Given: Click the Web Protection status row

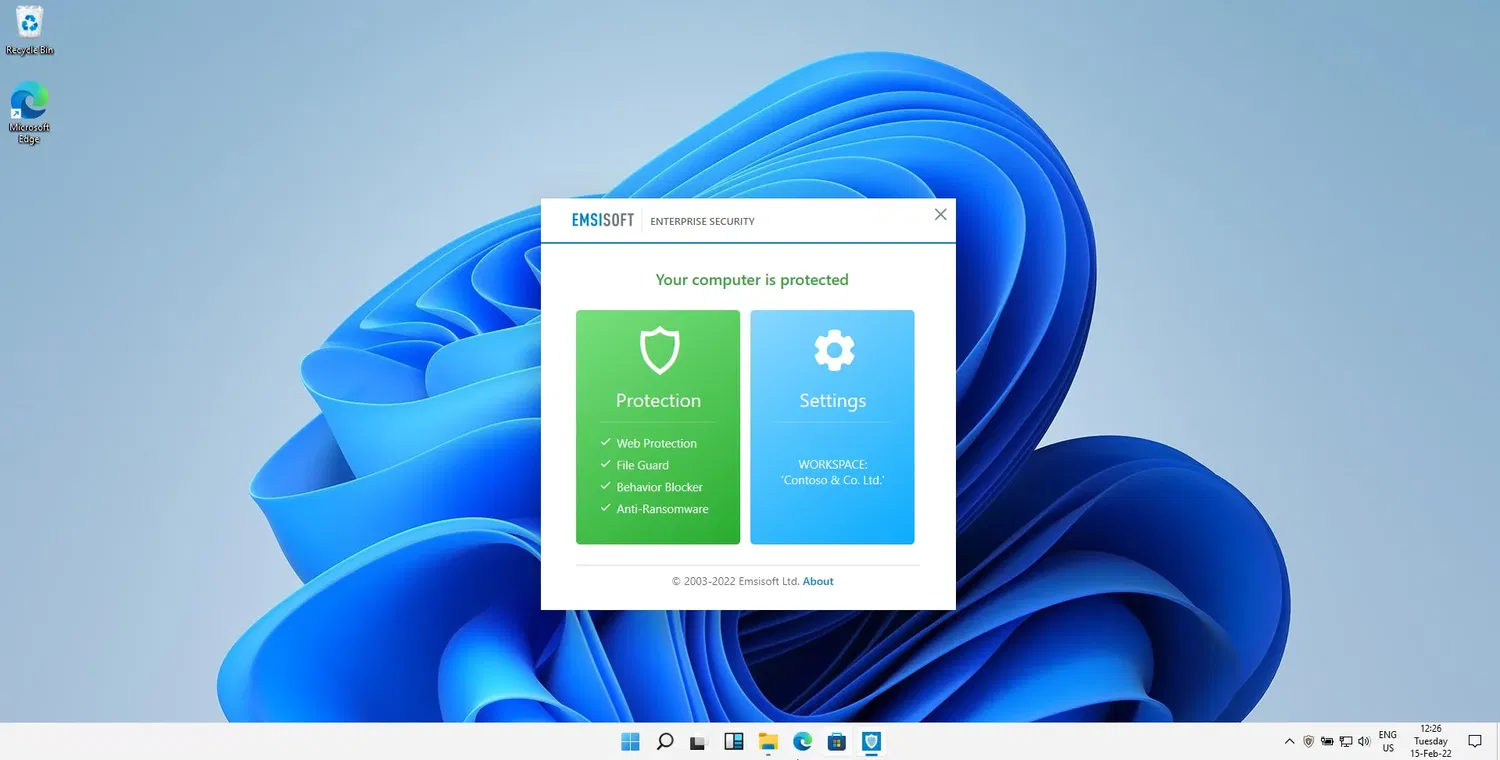Looking at the screenshot, I should click(x=648, y=443).
